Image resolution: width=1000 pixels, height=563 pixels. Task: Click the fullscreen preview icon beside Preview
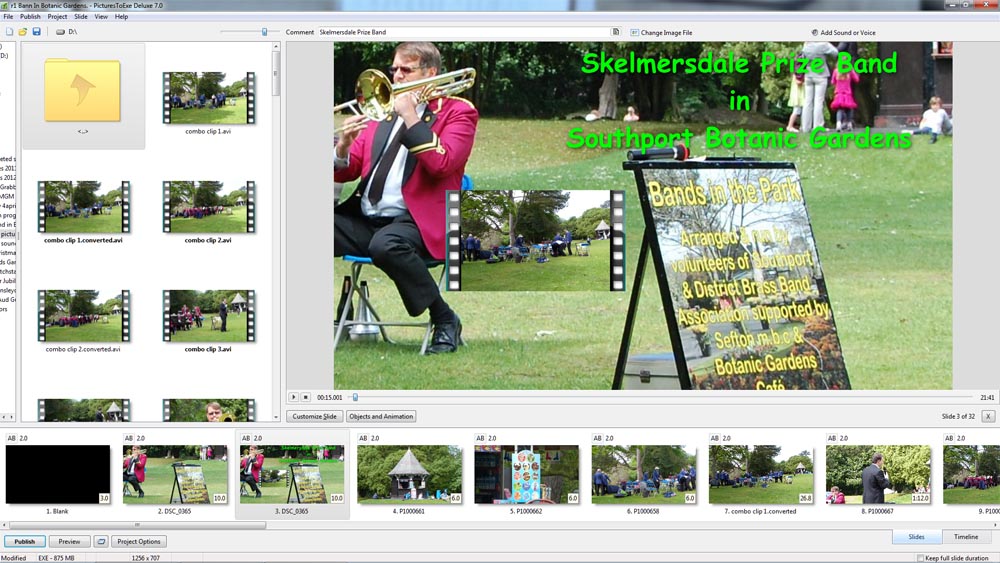tap(101, 541)
